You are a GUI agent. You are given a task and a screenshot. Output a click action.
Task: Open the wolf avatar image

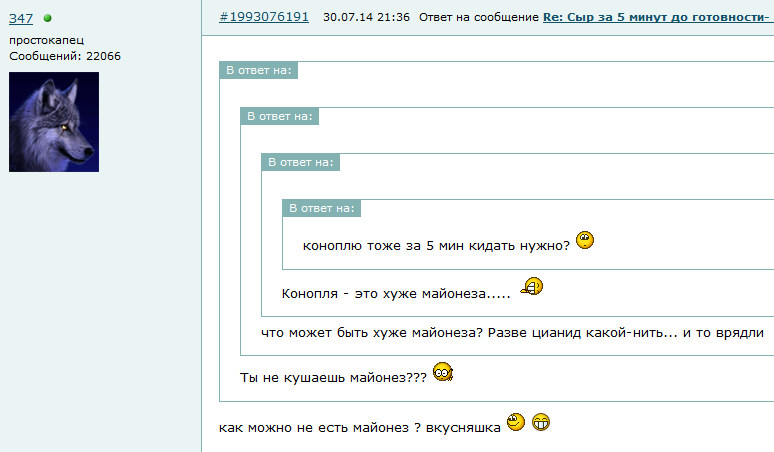[x=54, y=122]
